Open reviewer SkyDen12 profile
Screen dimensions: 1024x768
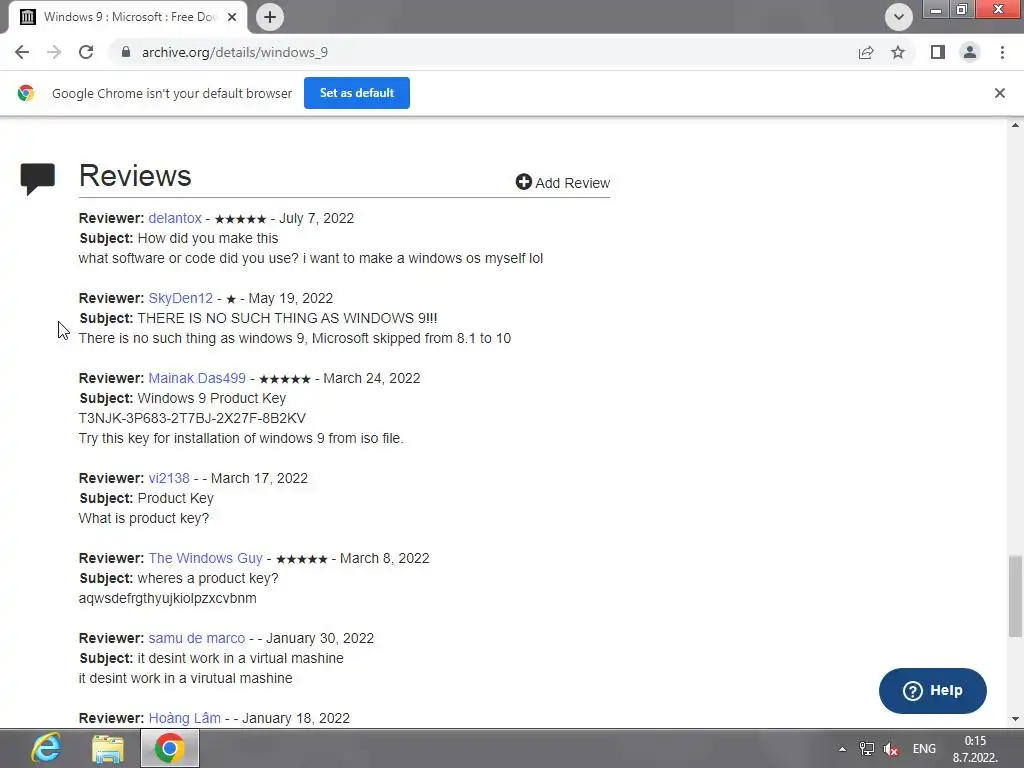pos(181,298)
